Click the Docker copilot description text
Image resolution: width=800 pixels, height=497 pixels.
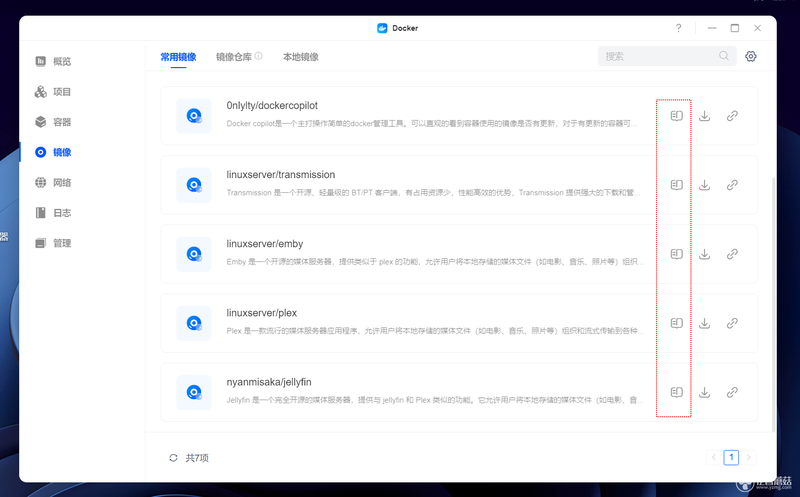432,123
